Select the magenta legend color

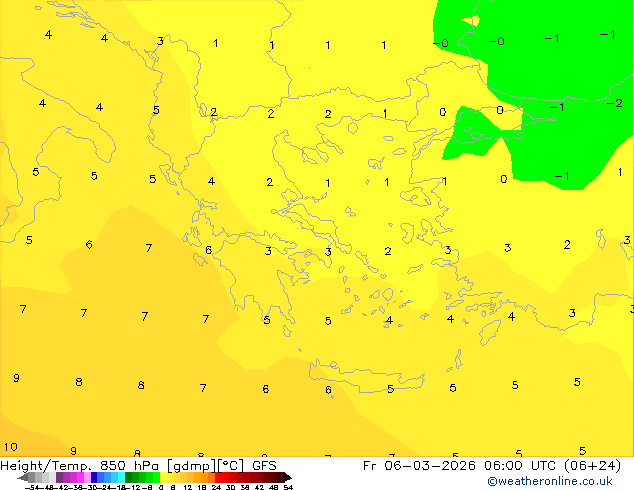click(80, 477)
